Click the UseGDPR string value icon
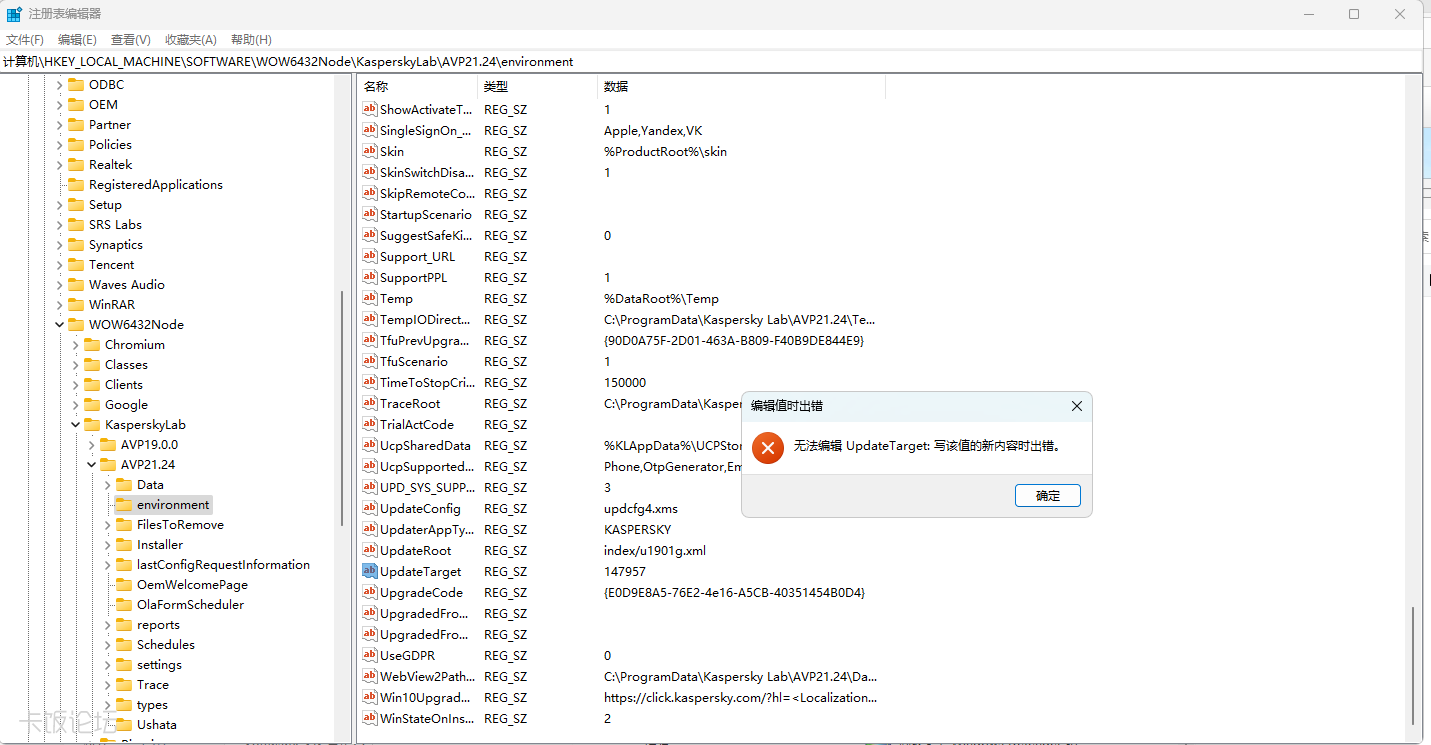 369,656
